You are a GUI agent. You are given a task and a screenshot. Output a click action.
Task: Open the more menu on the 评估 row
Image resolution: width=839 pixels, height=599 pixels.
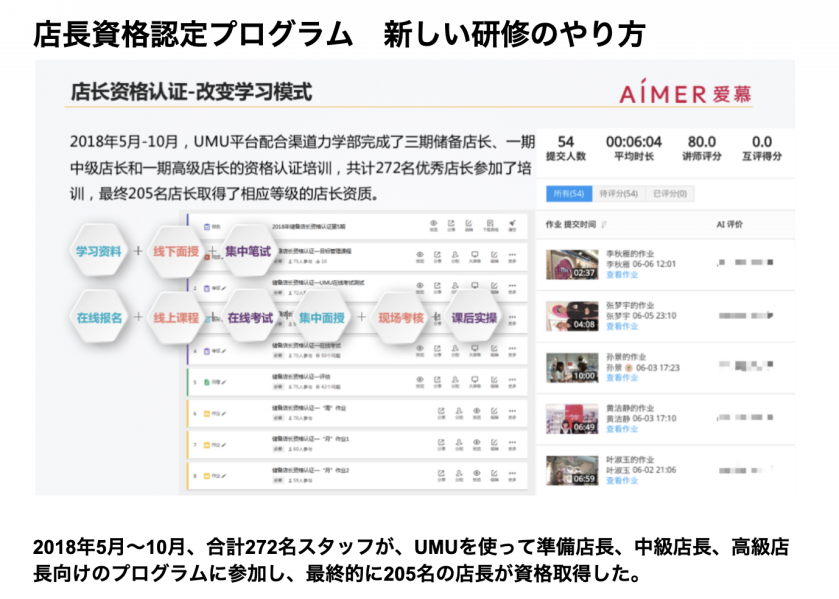tap(512, 380)
